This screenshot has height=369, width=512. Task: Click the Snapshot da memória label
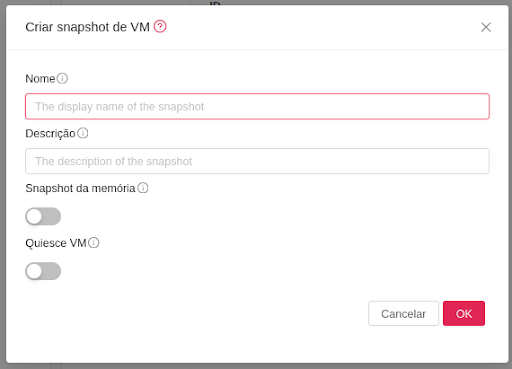(80, 188)
